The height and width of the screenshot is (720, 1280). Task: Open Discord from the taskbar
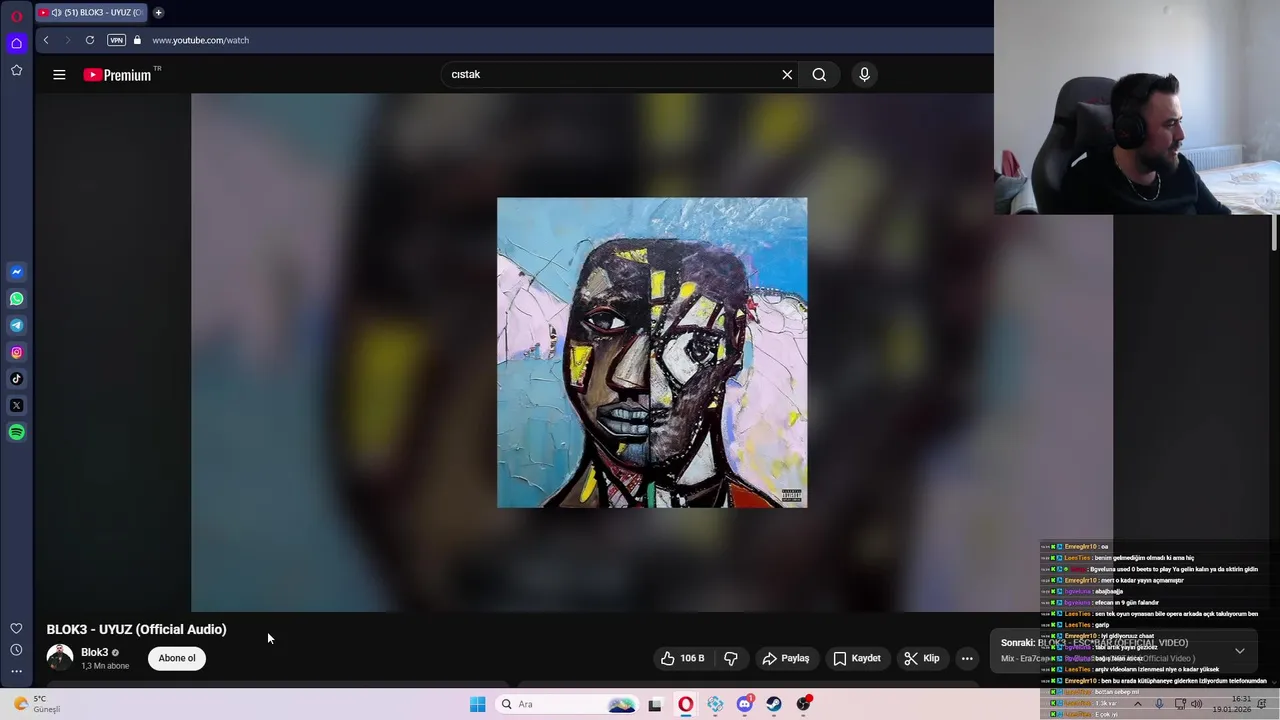coord(745,704)
